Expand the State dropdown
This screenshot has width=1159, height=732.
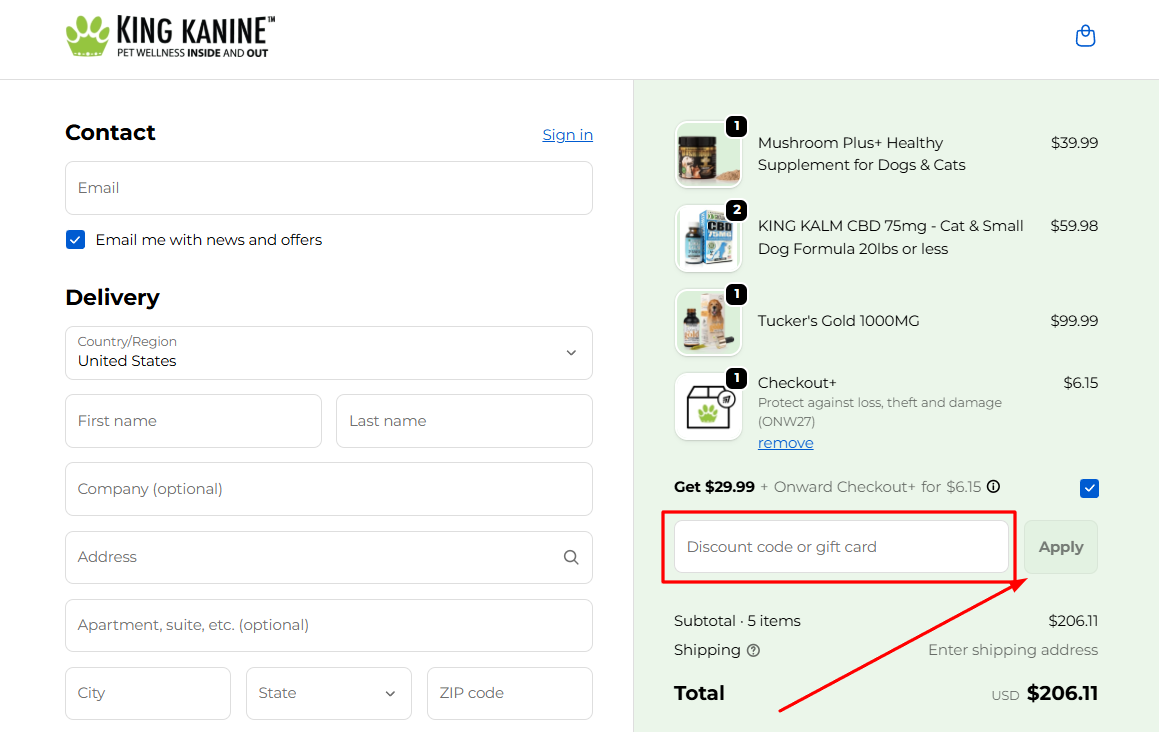click(x=329, y=694)
